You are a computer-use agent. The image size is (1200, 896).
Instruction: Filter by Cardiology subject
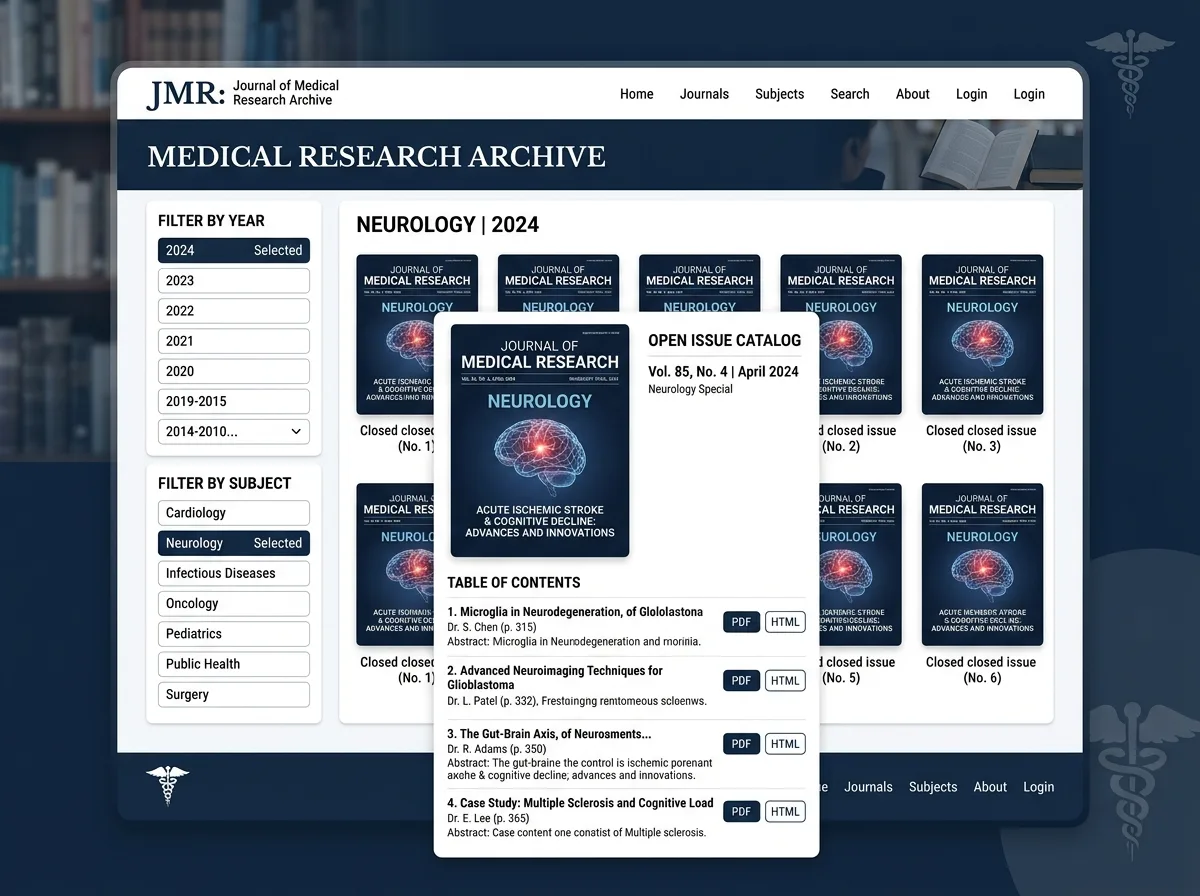[234, 513]
